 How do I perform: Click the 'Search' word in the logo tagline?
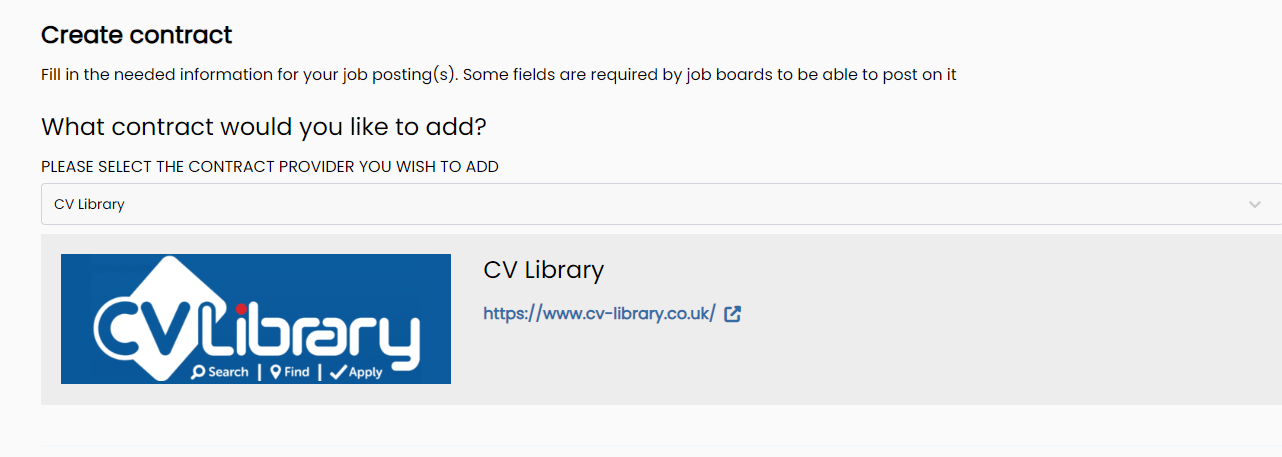click(x=228, y=372)
